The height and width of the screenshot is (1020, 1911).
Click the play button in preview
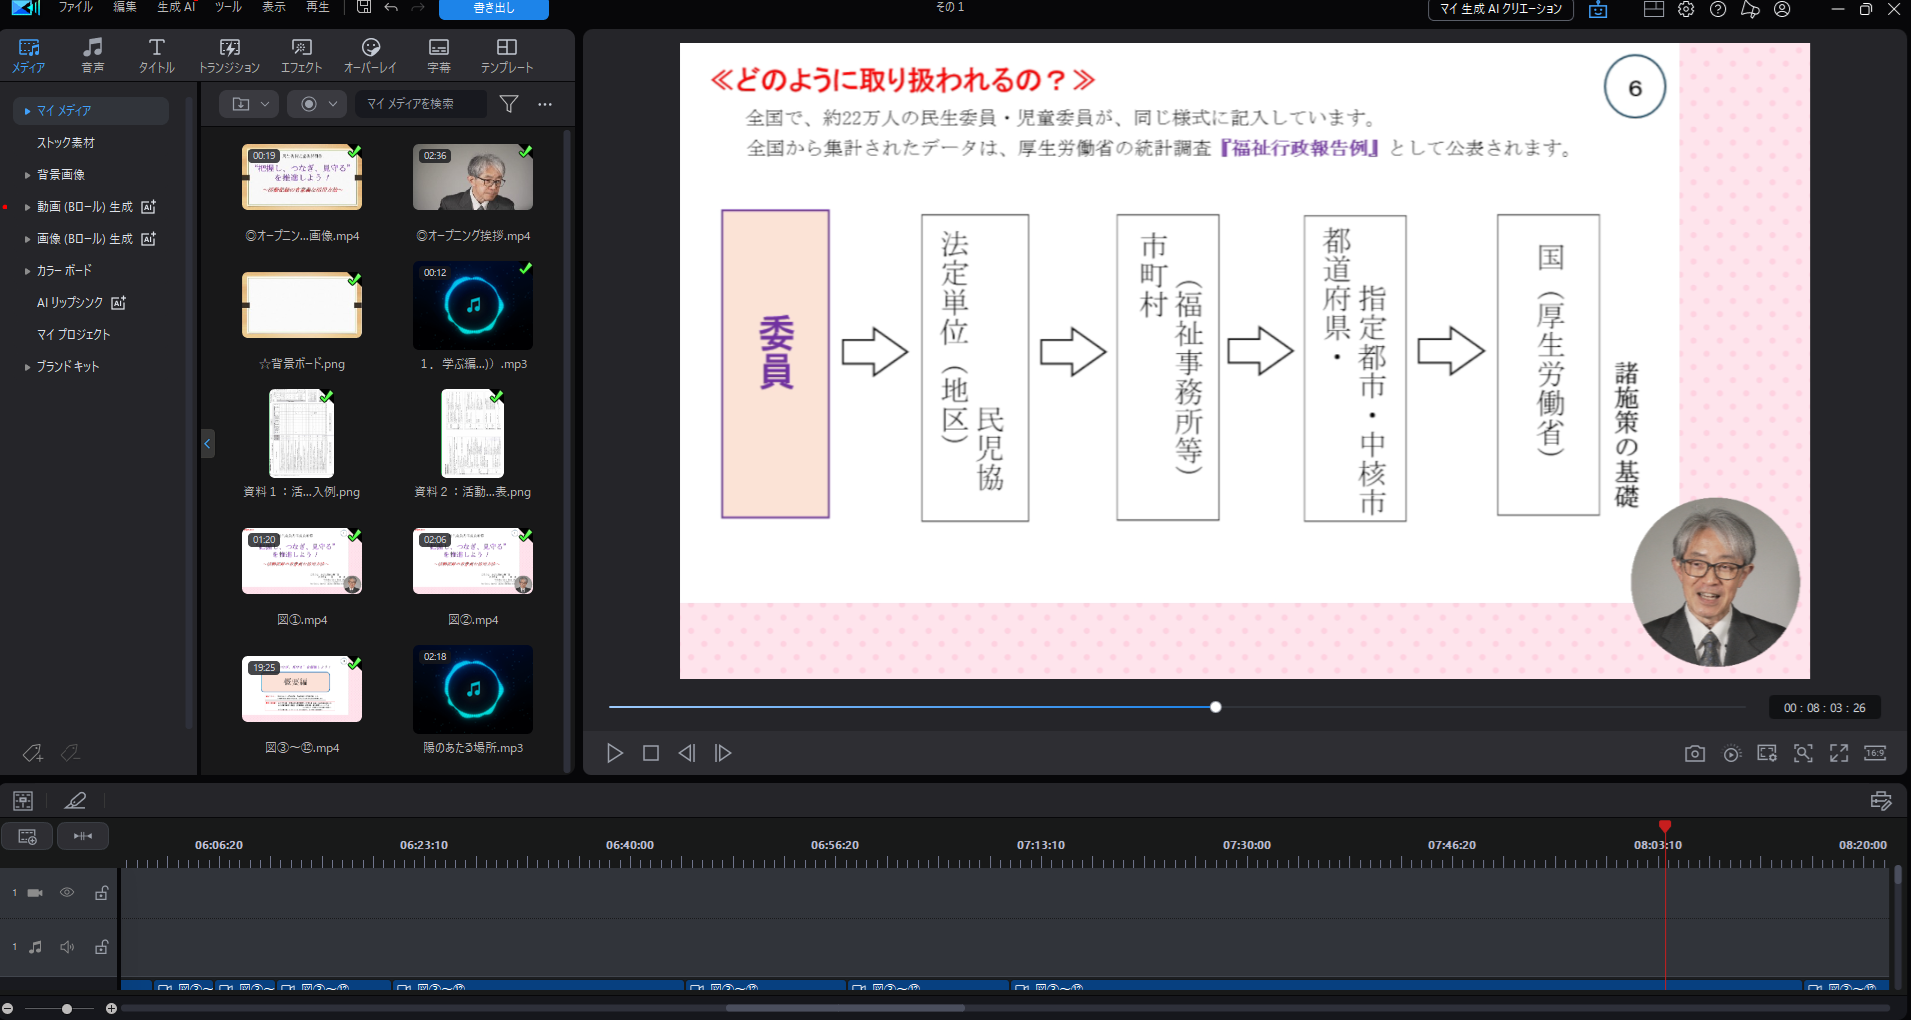pos(615,754)
